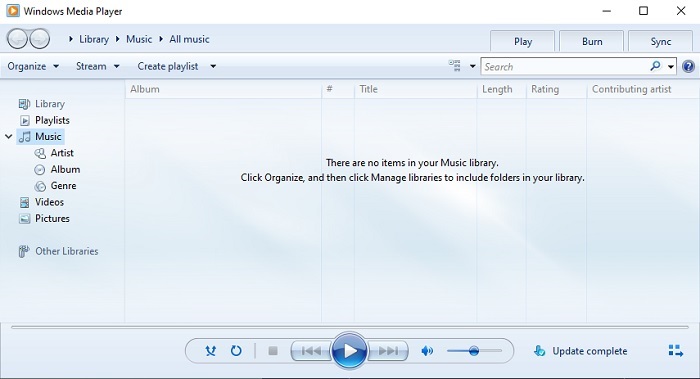Switch to the Burn tab
The image size is (700, 379).
click(592, 42)
